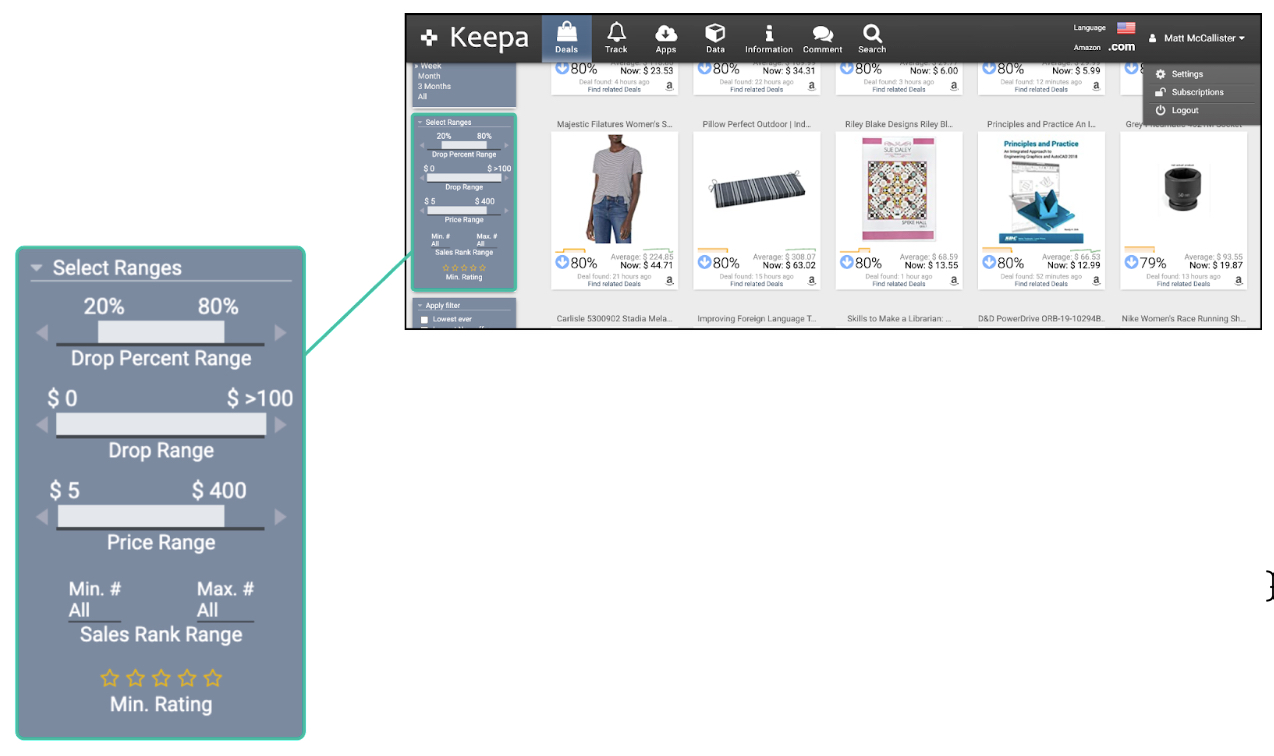Click left arrow of enlarged Drop Percent Range
The width and height of the screenshot is (1274, 756).
pos(42,332)
